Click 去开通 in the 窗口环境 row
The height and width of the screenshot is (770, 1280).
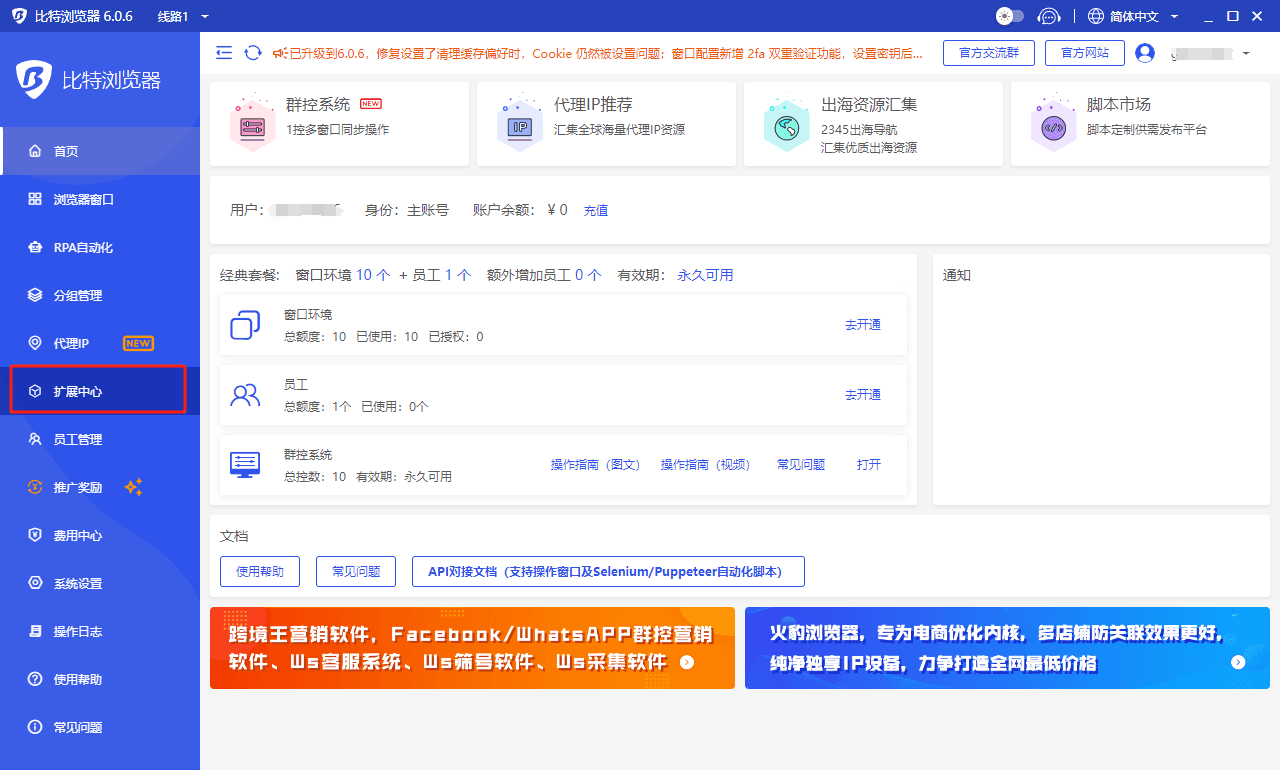[863, 324]
